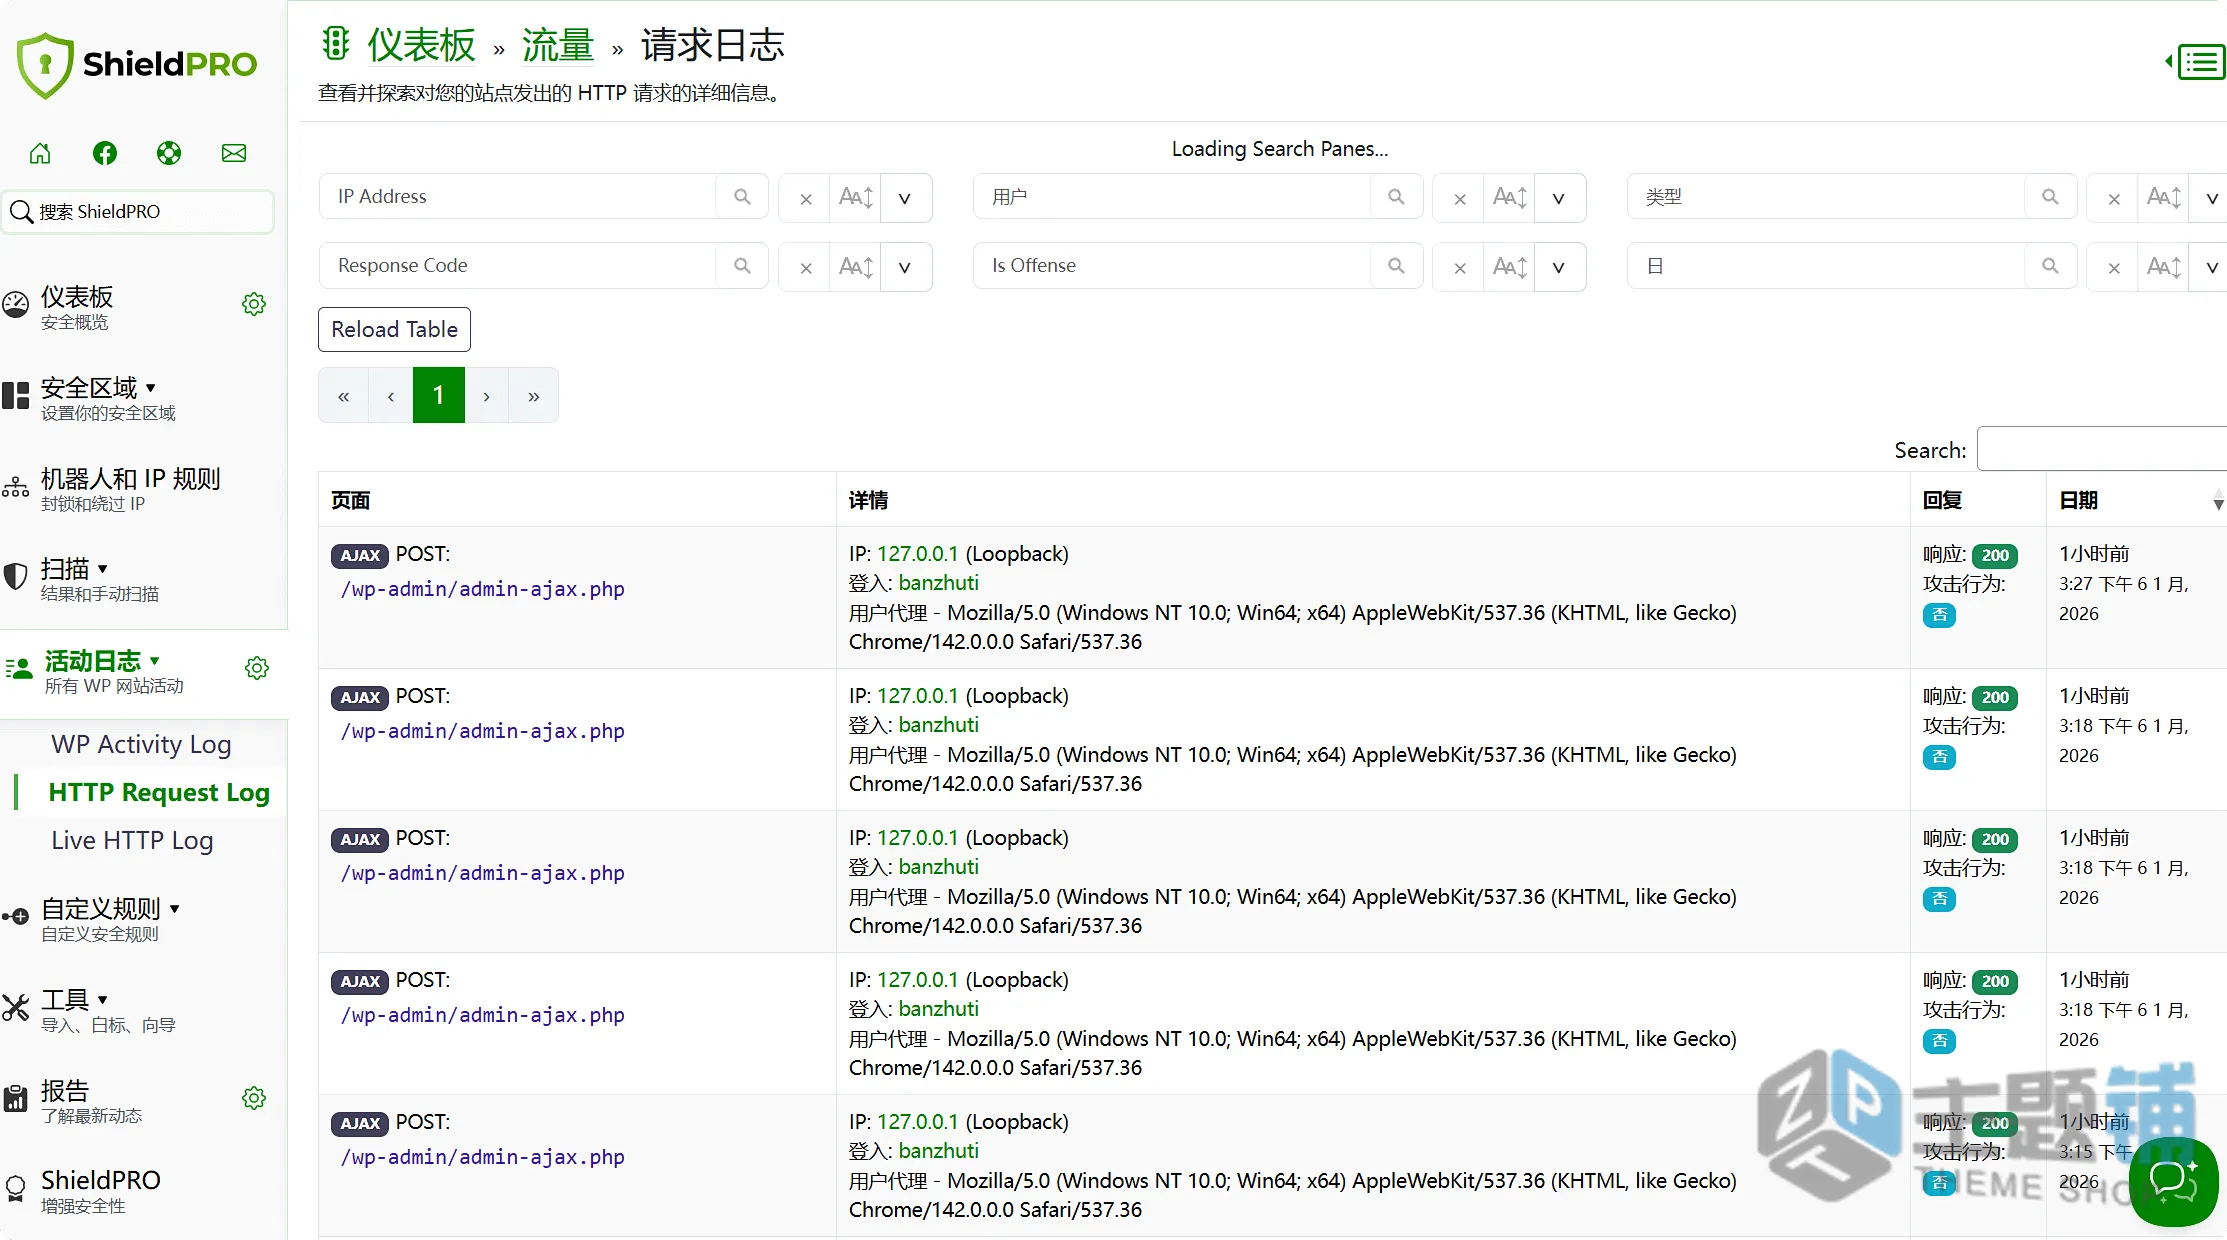Clear the Response Code filter with X
This screenshot has width=2227, height=1240.
[805, 267]
